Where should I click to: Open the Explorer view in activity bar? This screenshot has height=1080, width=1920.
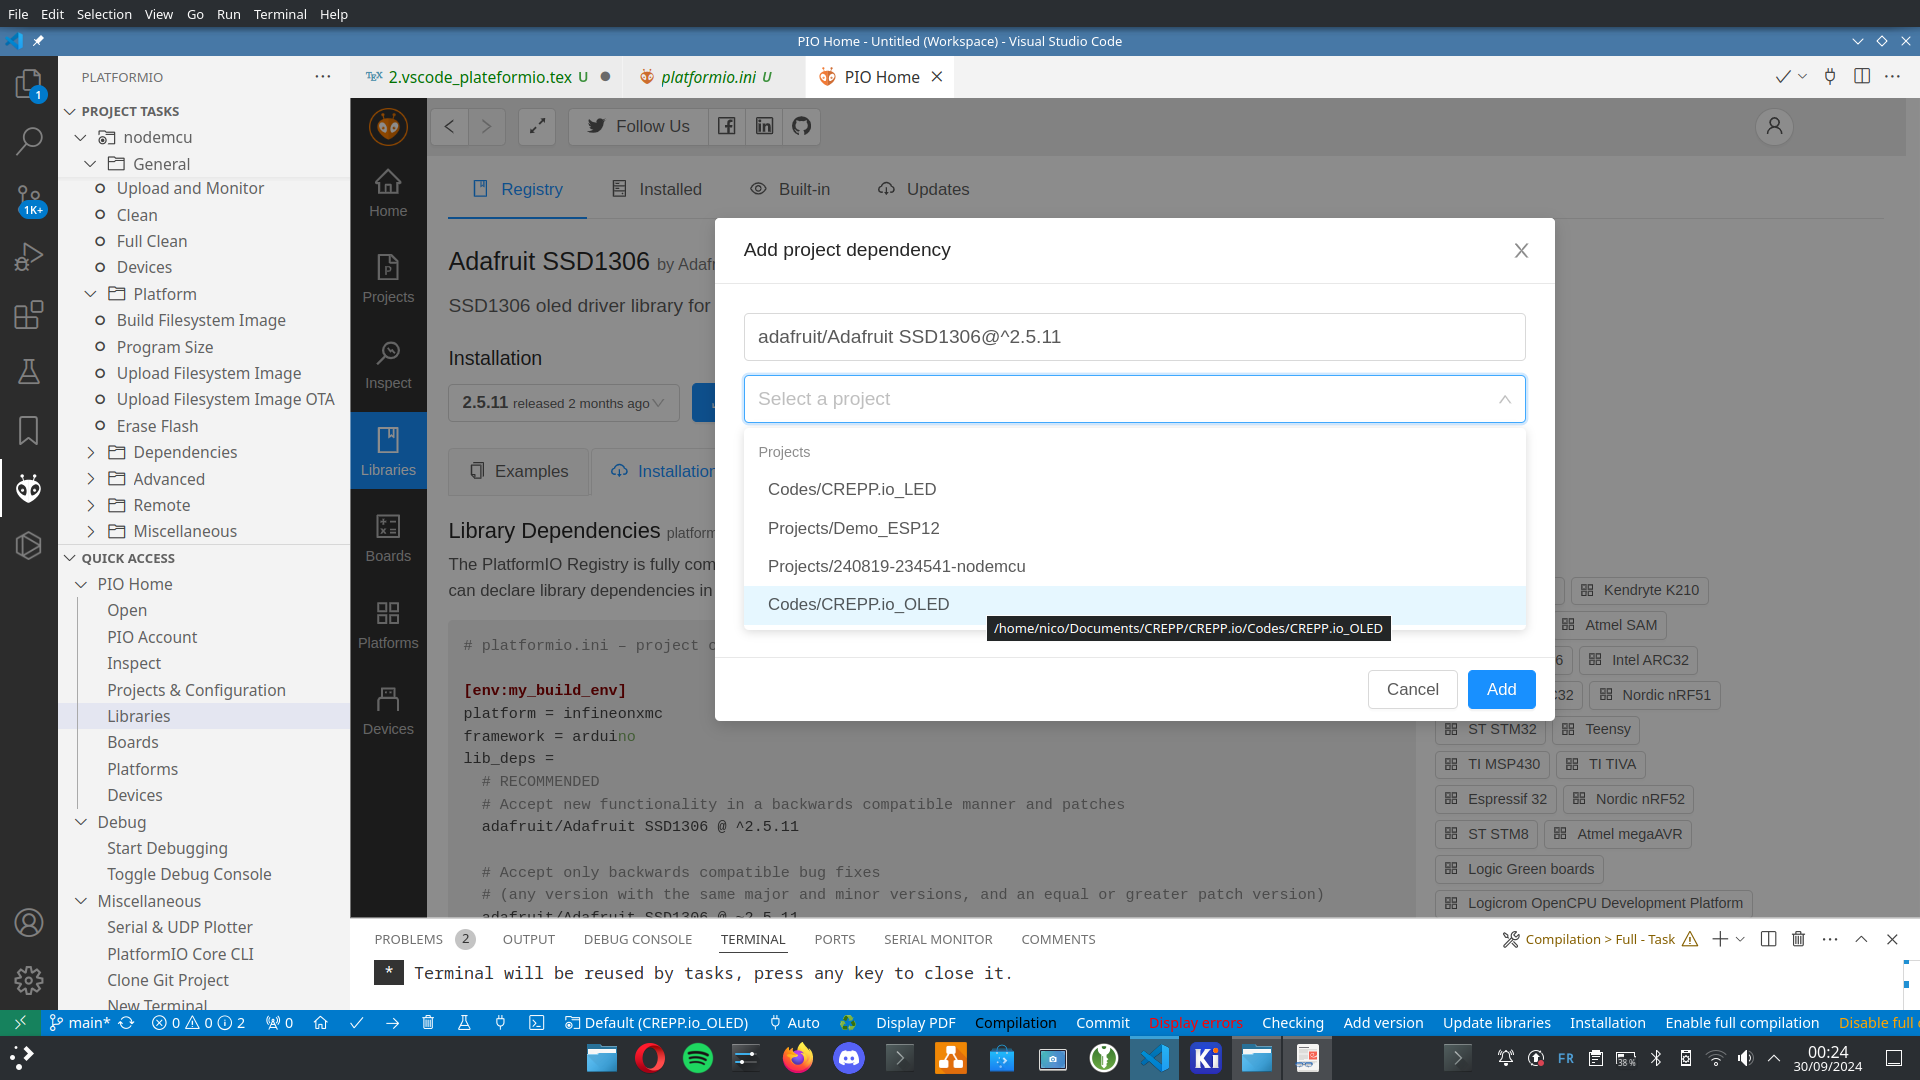point(29,84)
